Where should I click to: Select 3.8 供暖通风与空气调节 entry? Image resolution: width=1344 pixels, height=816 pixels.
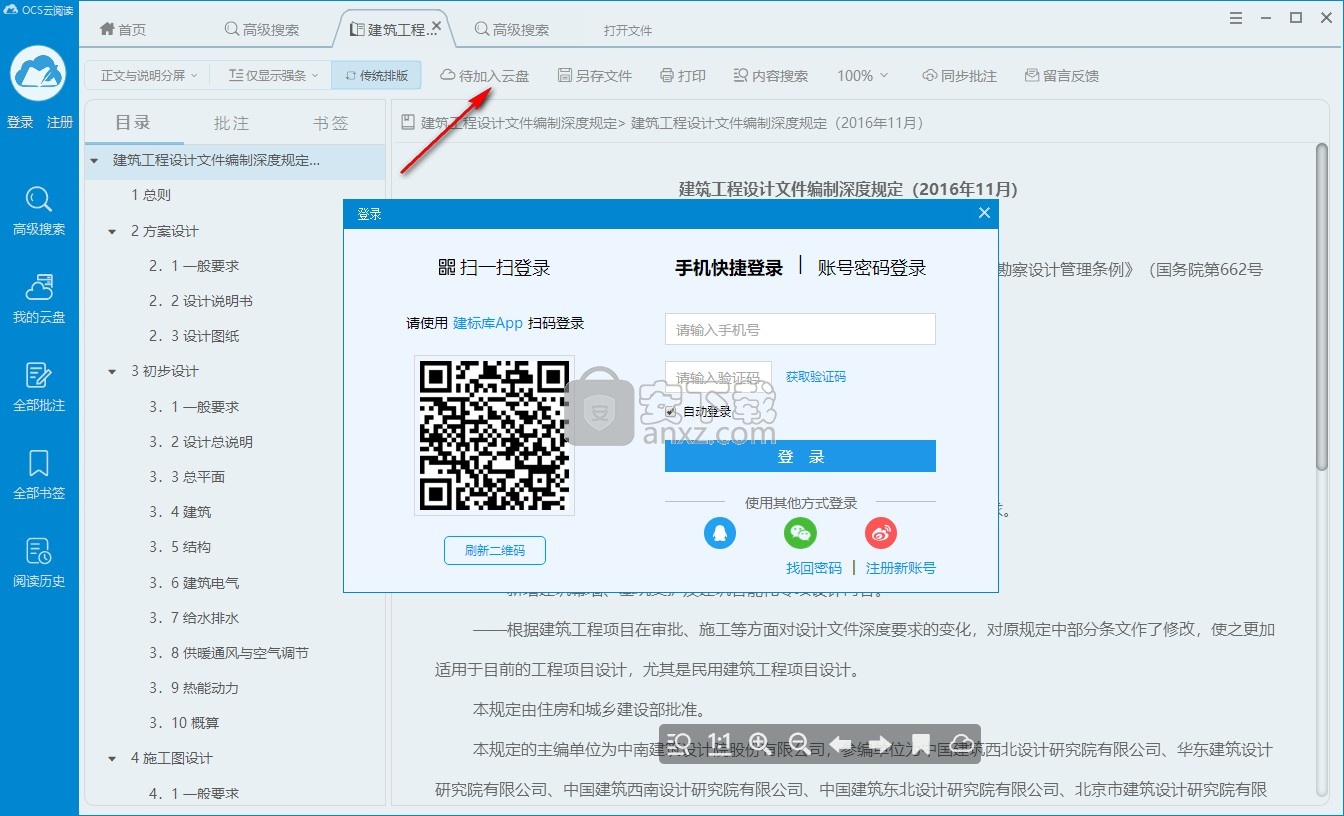(229, 653)
